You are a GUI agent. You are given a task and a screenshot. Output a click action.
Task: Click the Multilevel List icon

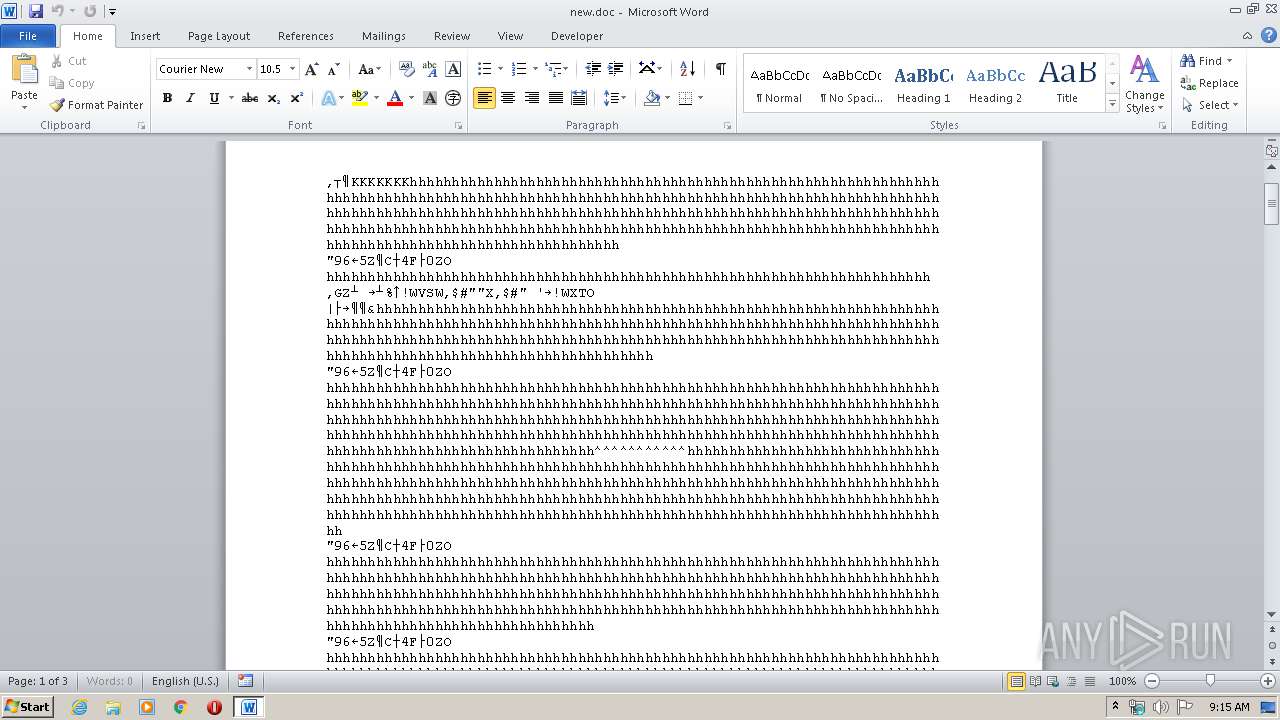pos(555,69)
